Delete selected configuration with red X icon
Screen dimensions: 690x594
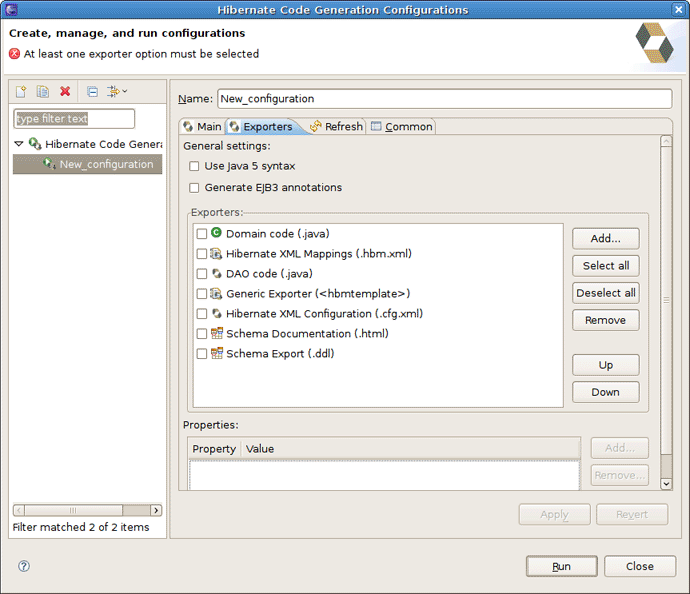65,91
